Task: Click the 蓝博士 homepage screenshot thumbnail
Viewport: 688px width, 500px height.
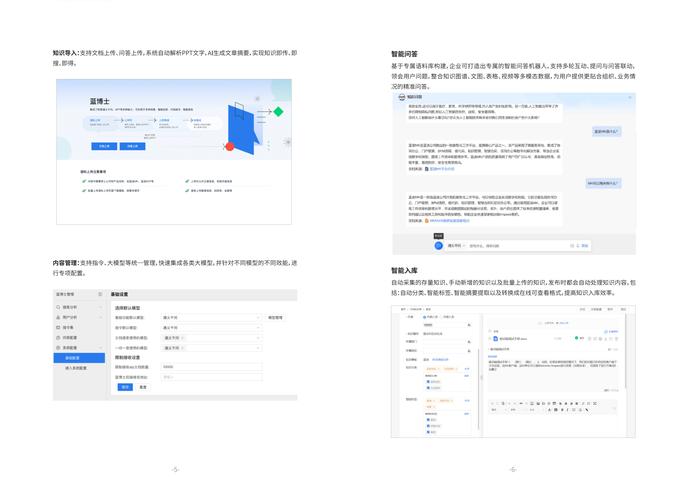Action: pyautogui.click(x=174, y=151)
